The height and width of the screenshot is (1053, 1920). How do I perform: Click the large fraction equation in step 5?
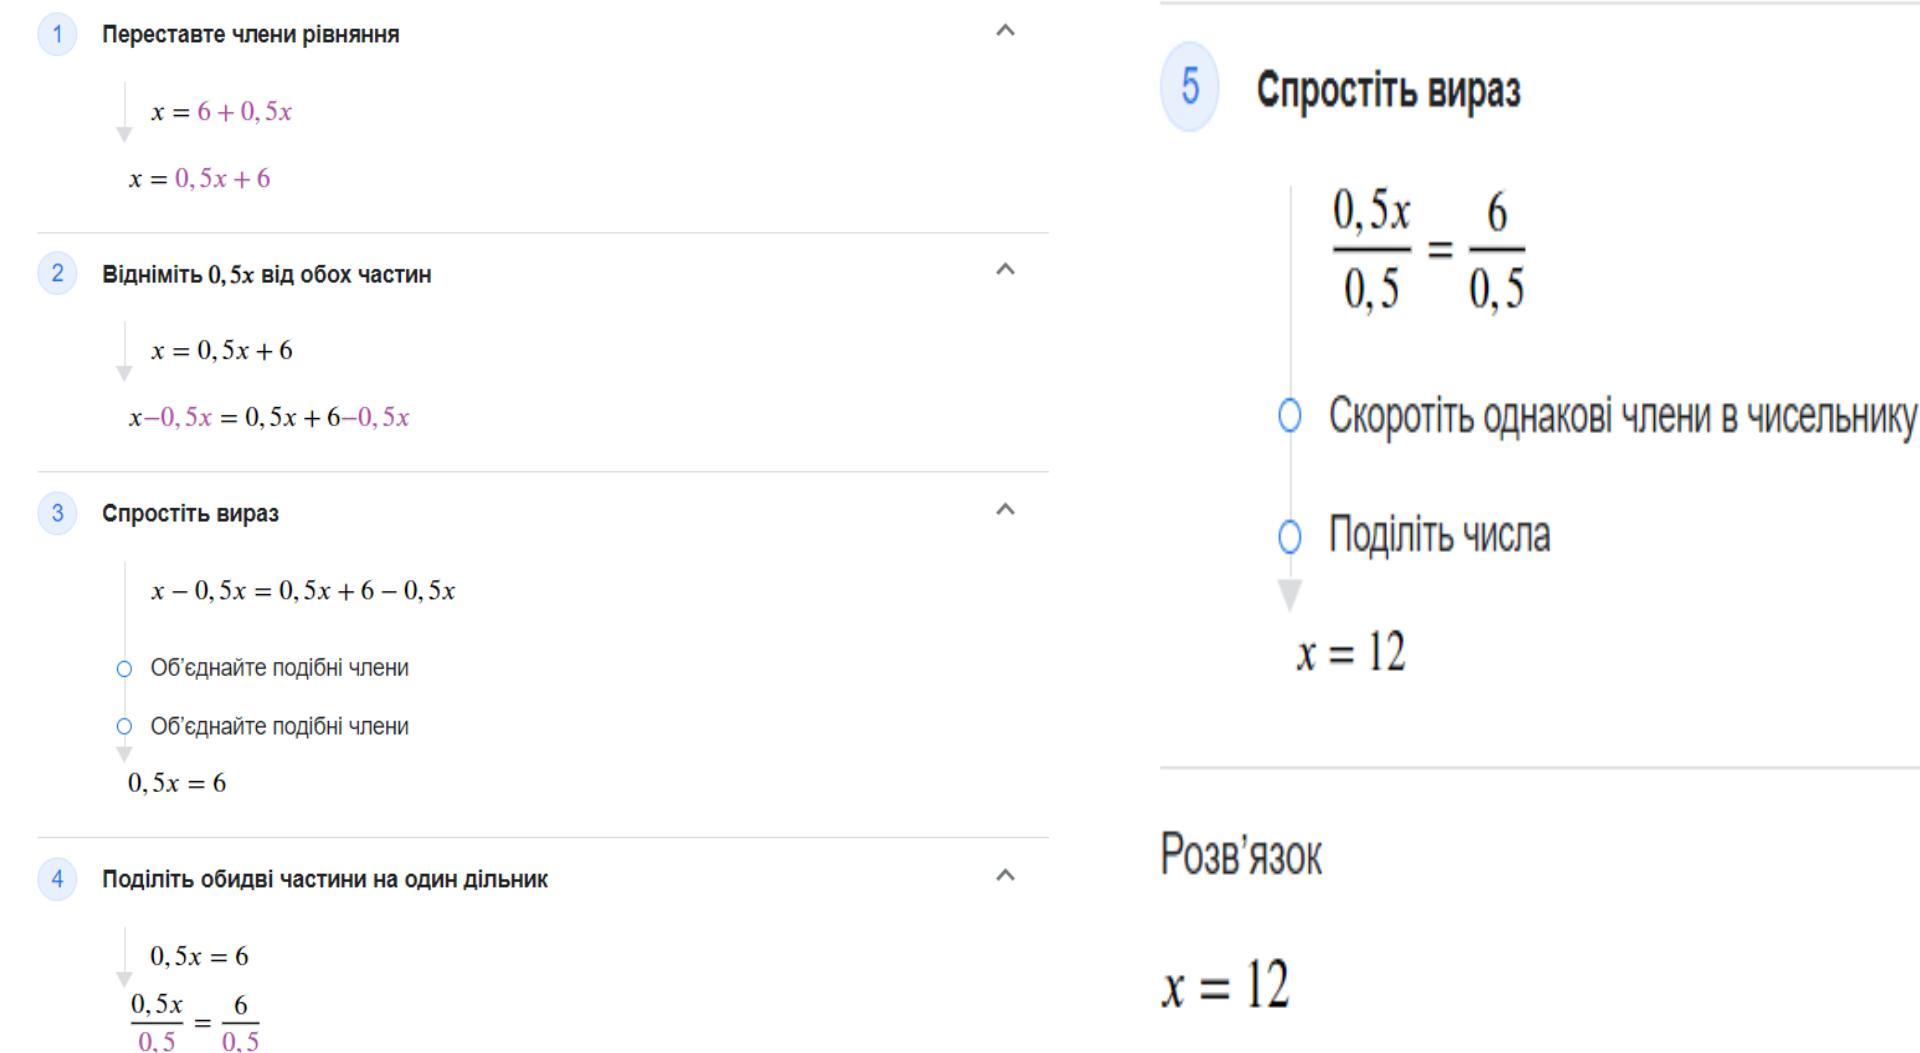pos(1428,250)
